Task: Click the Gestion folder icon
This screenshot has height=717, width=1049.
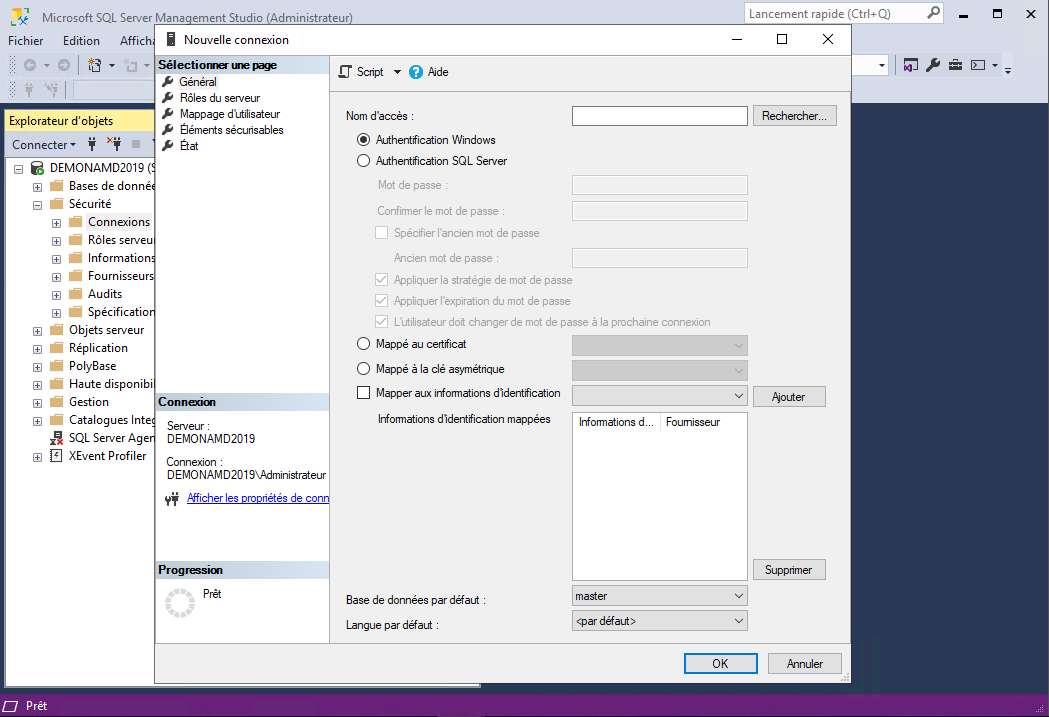Action: coord(57,402)
